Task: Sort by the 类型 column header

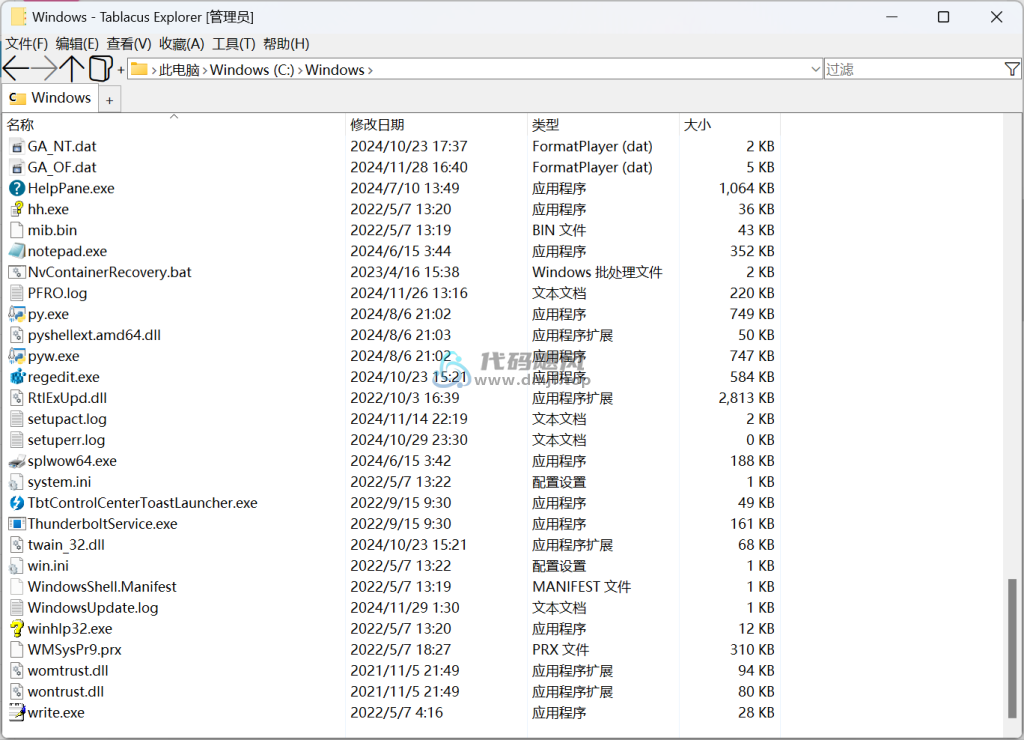Action: point(603,124)
